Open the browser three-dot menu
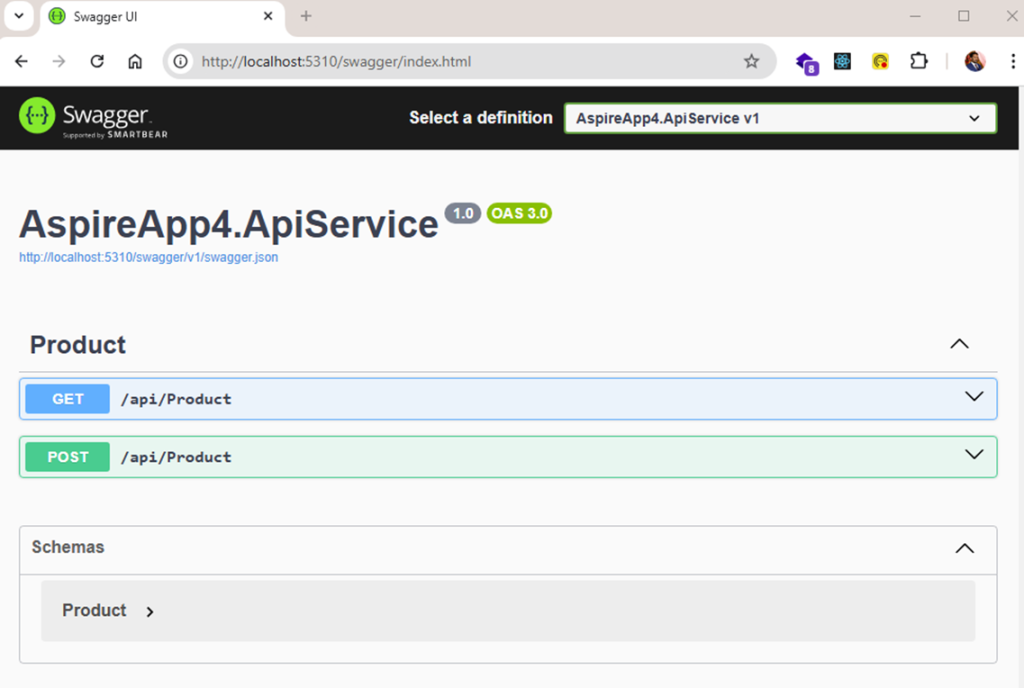The height and width of the screenshot is (688, 1024). point(1013,61)
